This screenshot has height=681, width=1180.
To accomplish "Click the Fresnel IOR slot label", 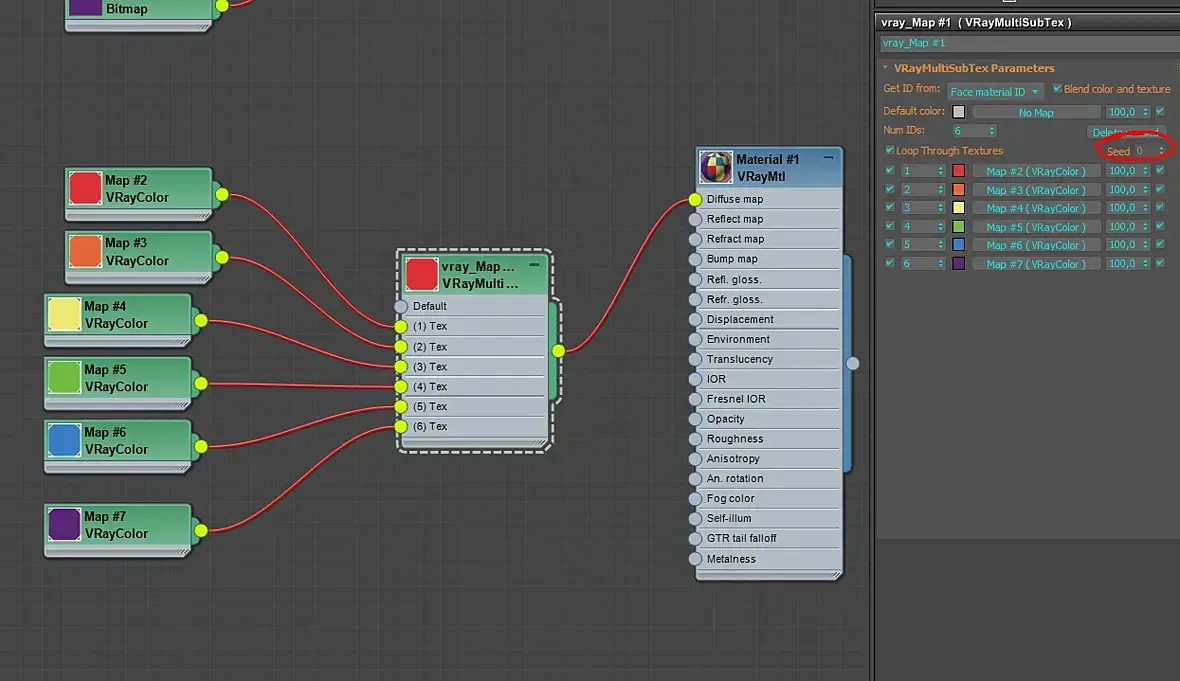I will 736,399.
